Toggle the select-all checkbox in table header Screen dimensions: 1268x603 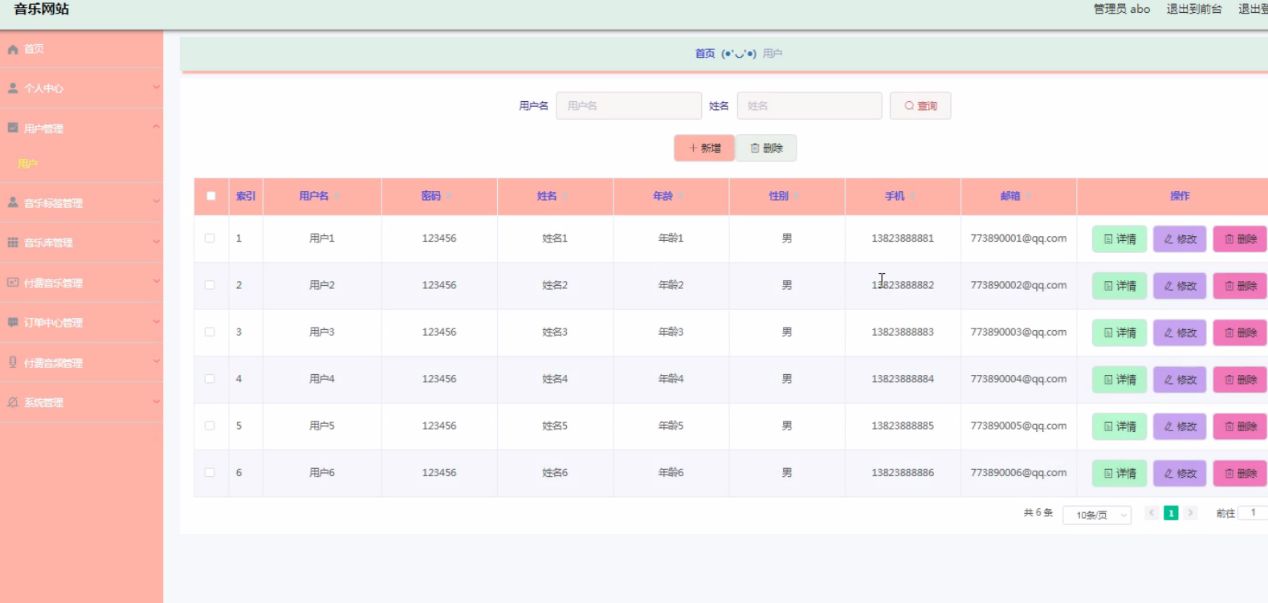point(211,196)
